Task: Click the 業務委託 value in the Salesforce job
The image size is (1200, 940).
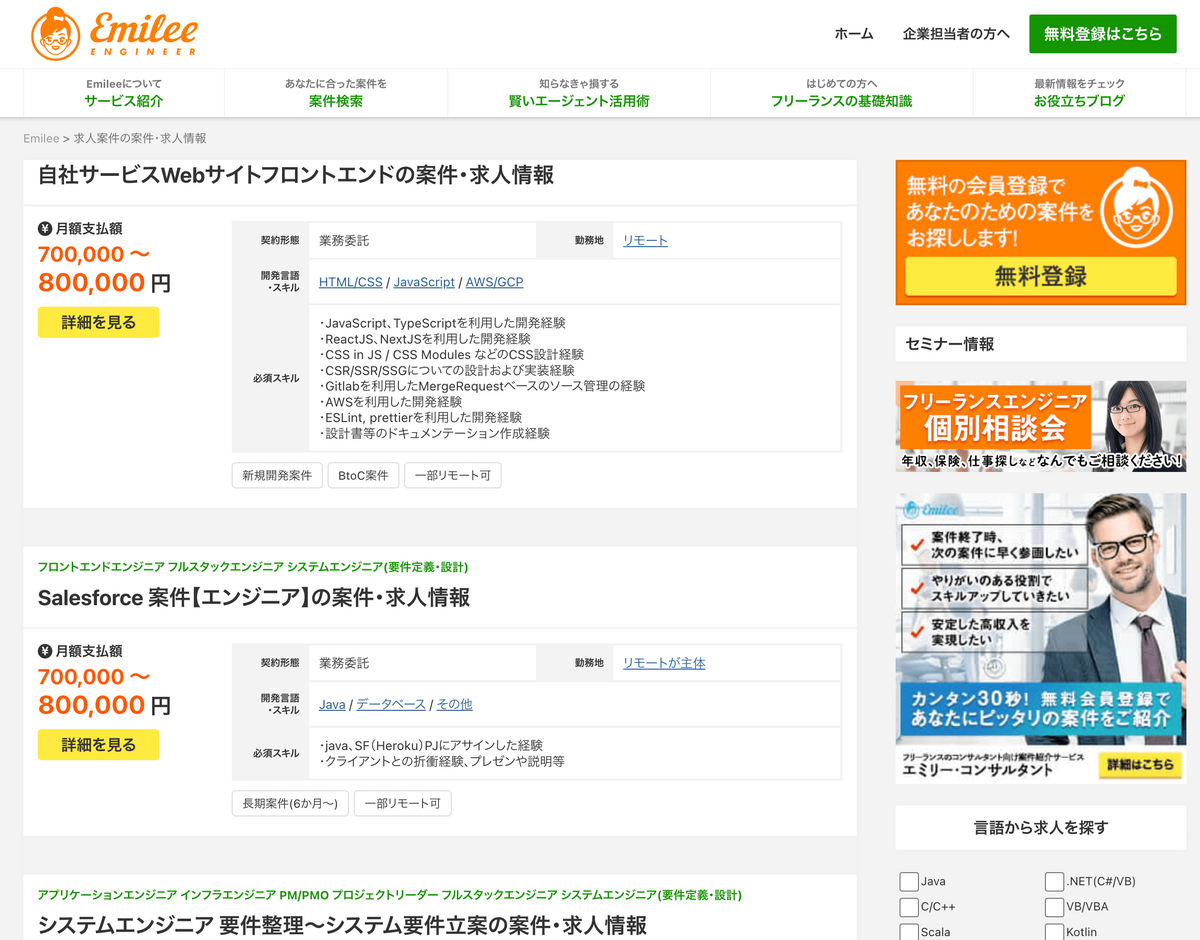Action: pyautogui.click(x=344, y=662)
